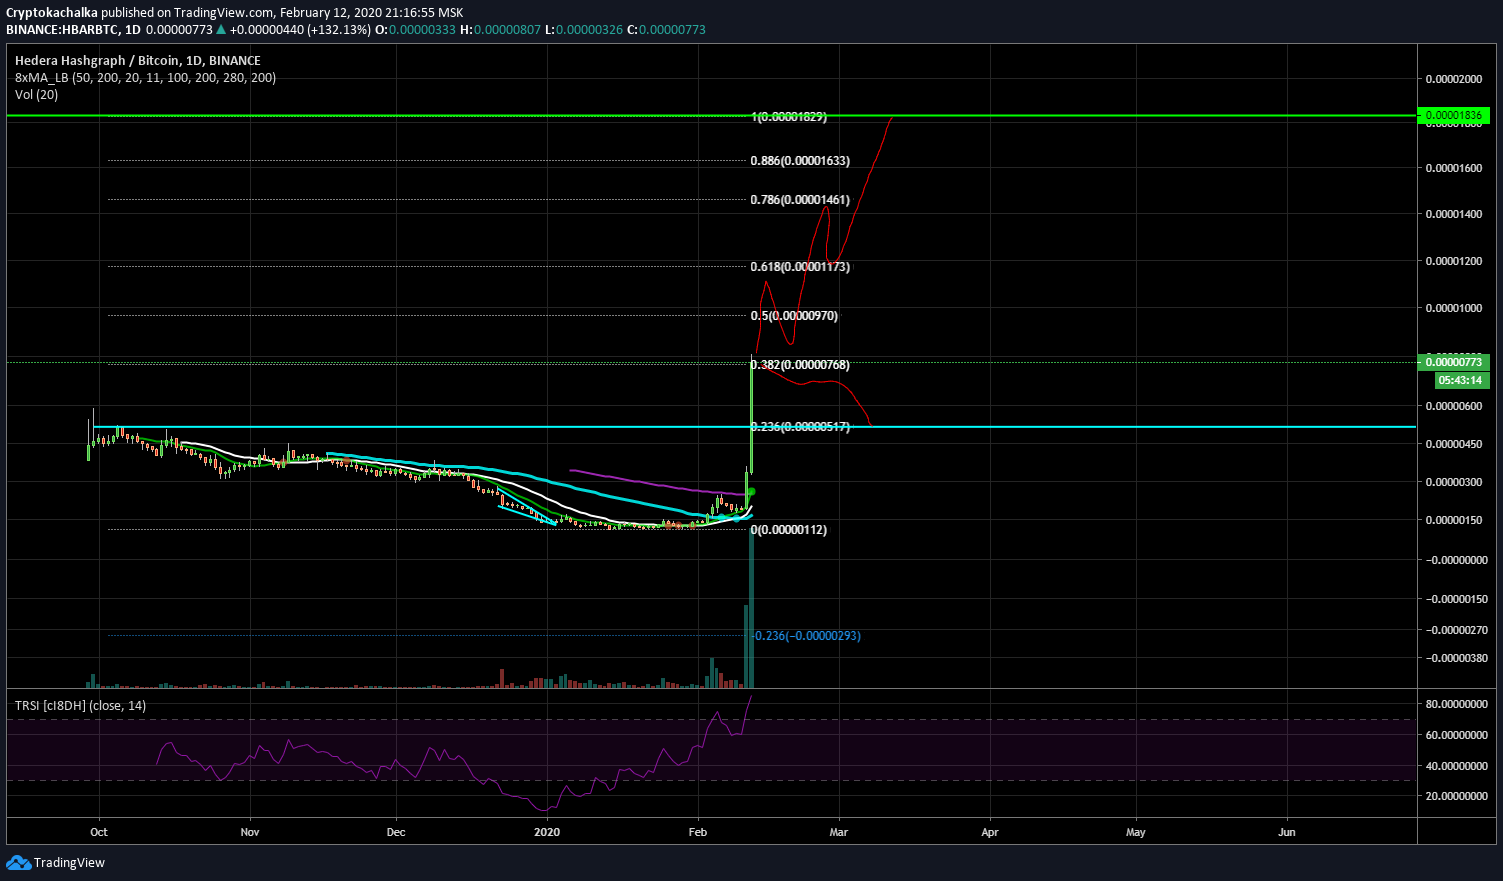Click the TradingView cloud logo icon

coord(18,862)
